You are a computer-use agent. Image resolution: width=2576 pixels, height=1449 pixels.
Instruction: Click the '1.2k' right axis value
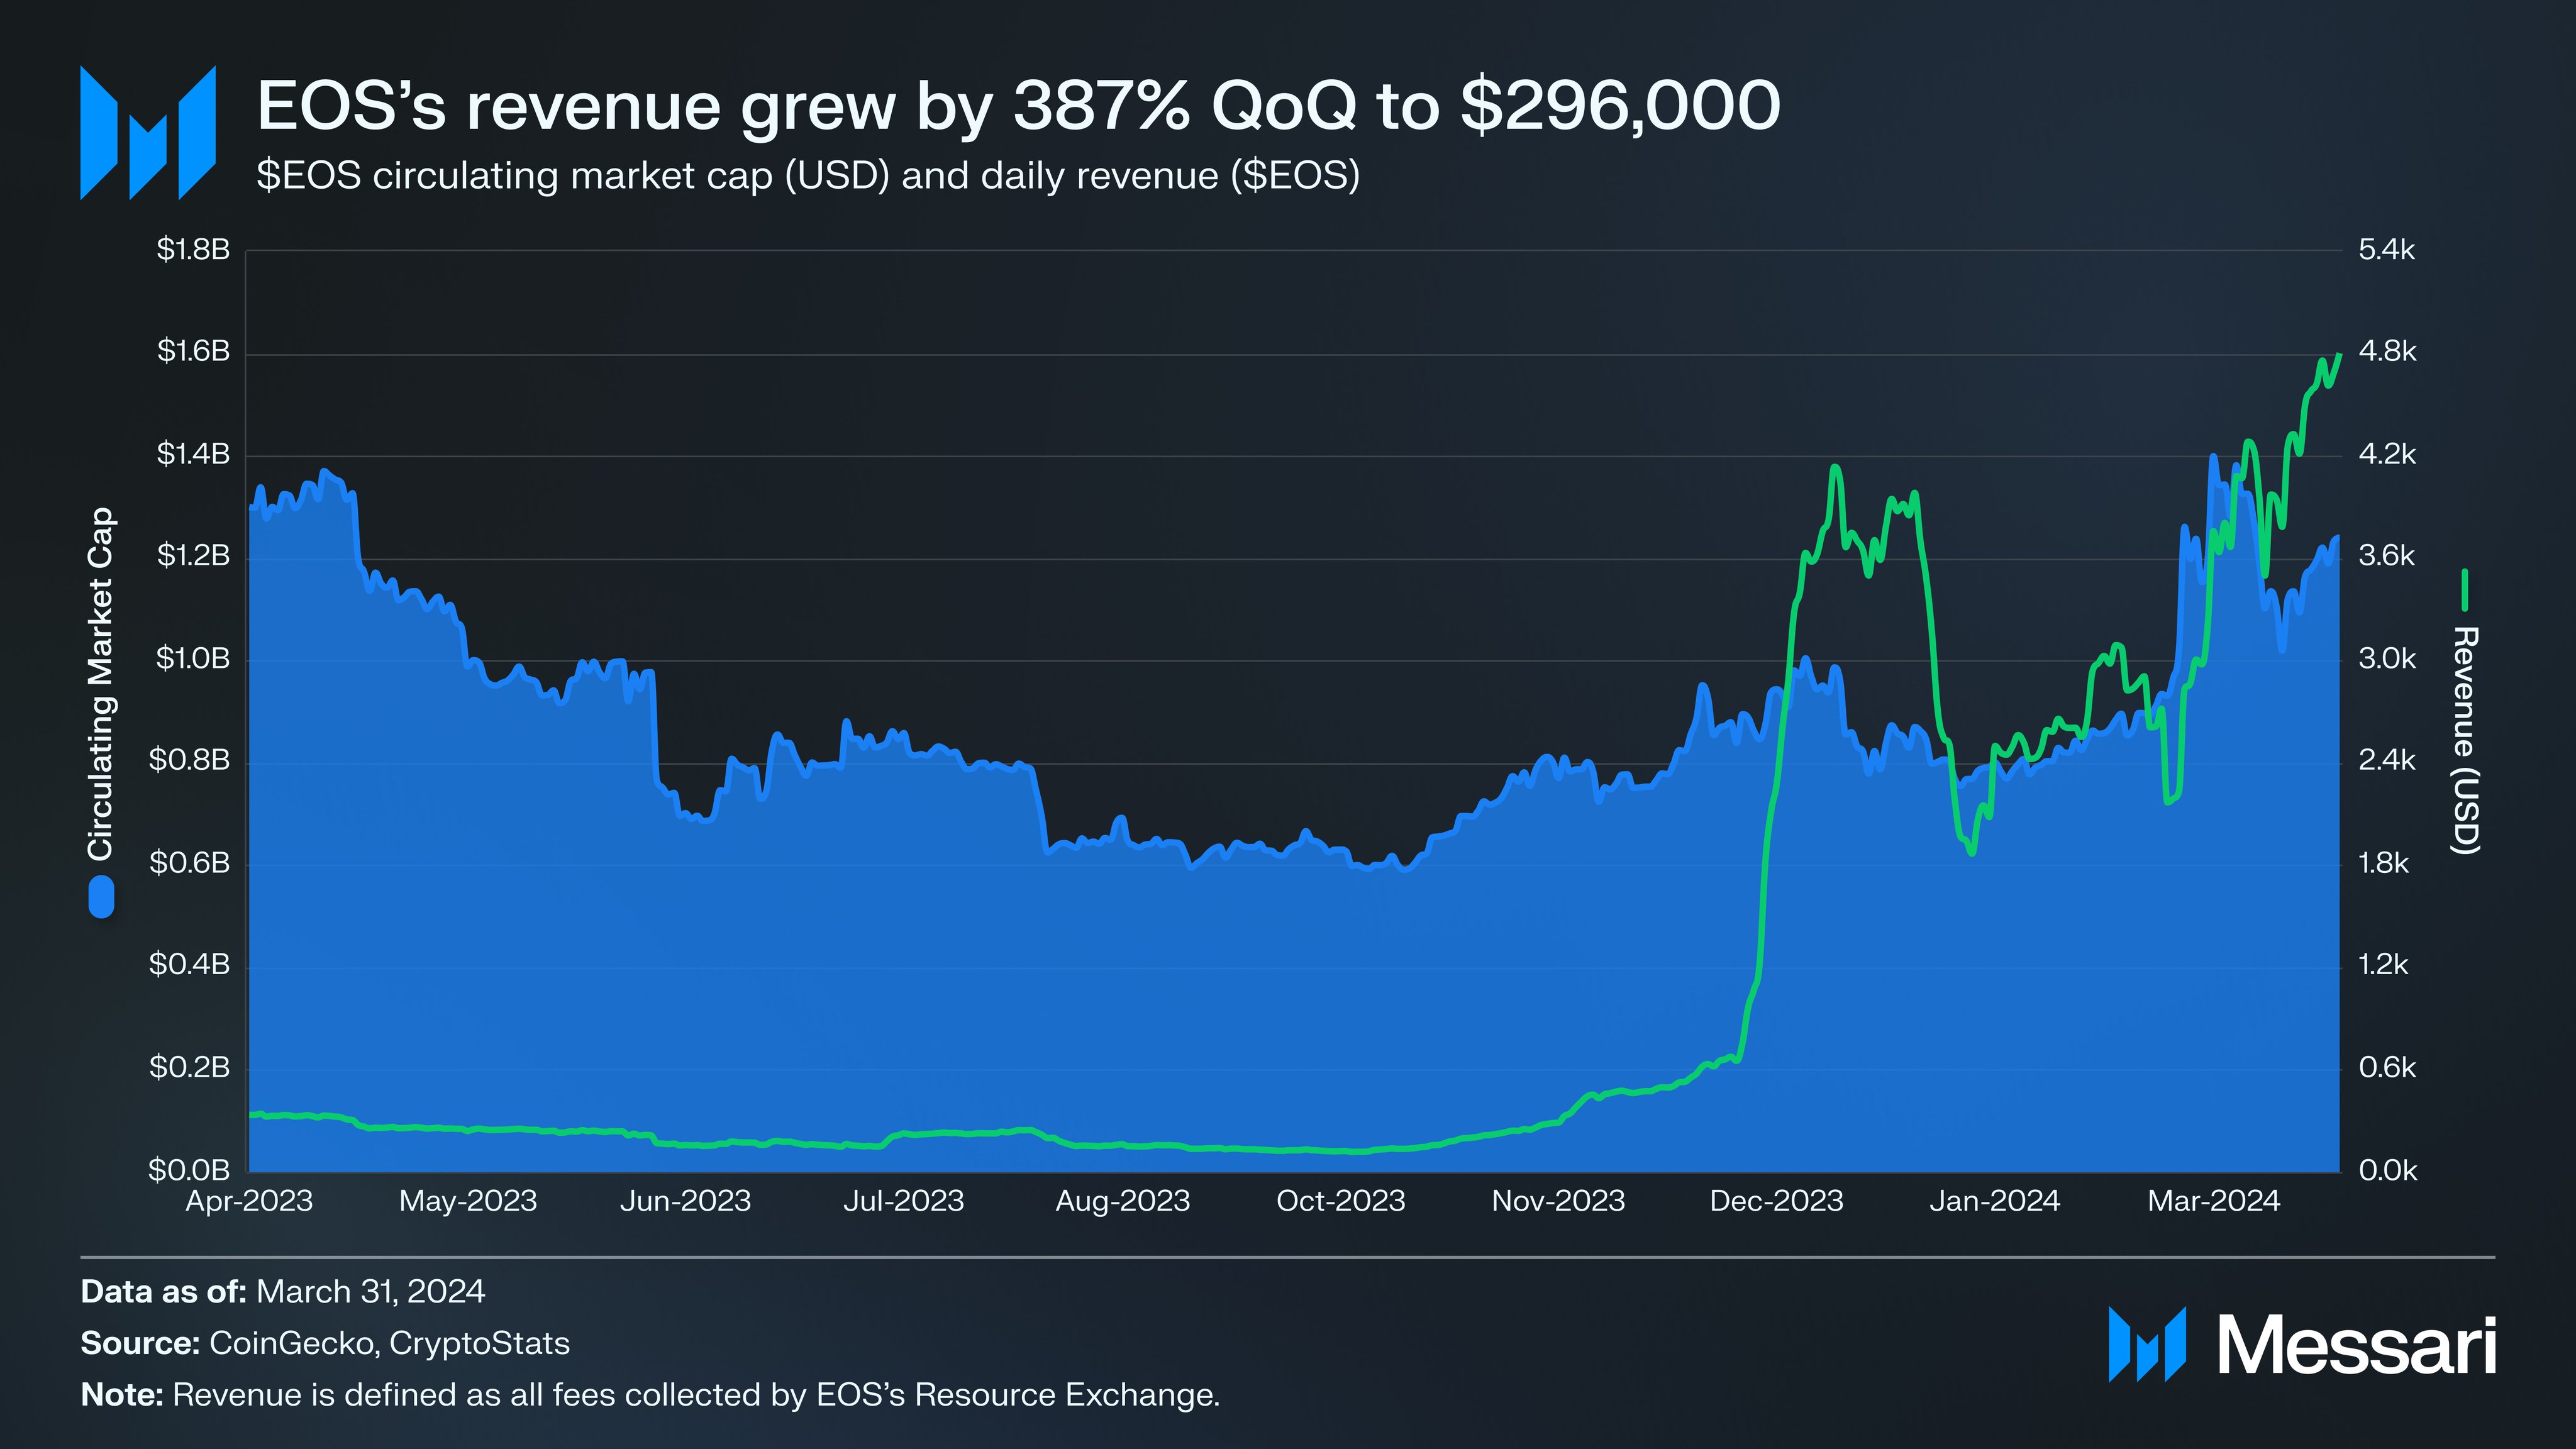[2384, 964]
